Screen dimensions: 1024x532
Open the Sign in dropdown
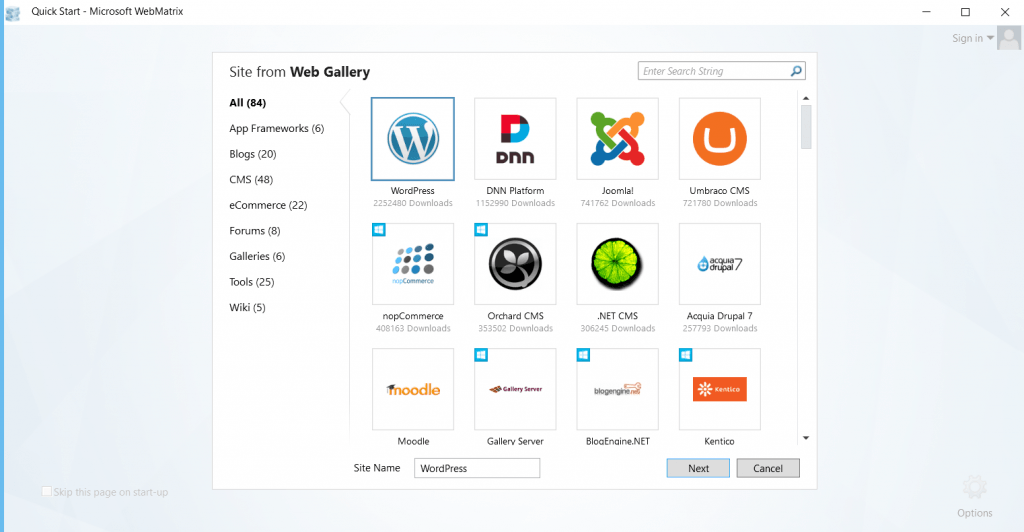pyautogui.click(x=973, y=38)
